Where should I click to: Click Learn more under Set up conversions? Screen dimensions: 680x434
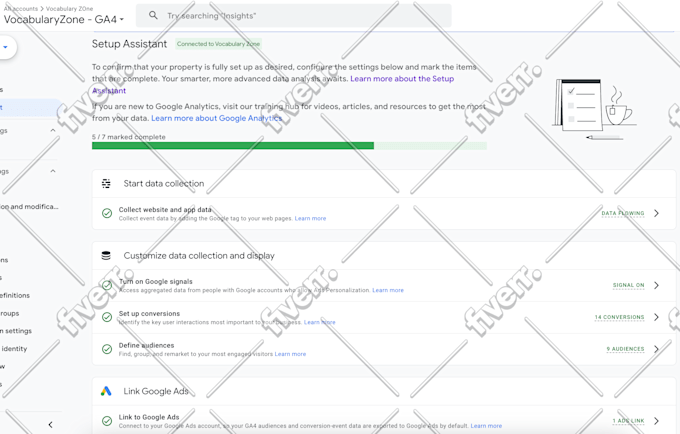pyautogui.click(x=320, y=322)
